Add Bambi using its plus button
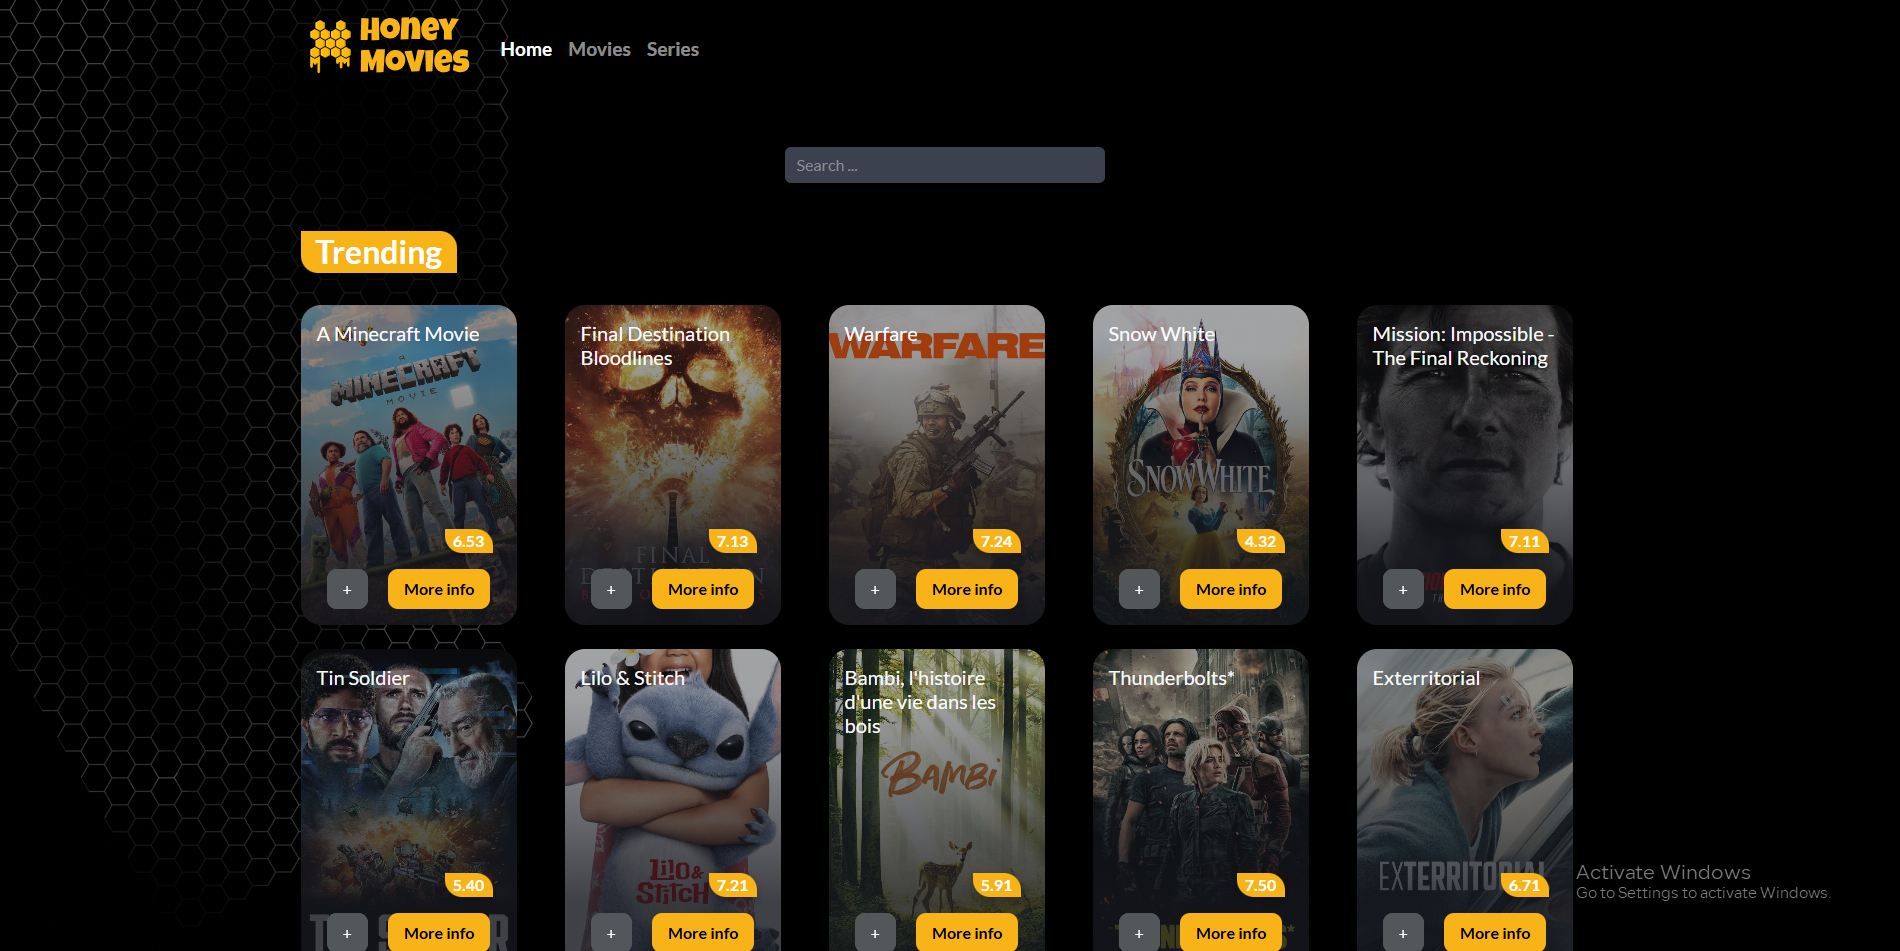1900x951 pixels. pos(875,932)
